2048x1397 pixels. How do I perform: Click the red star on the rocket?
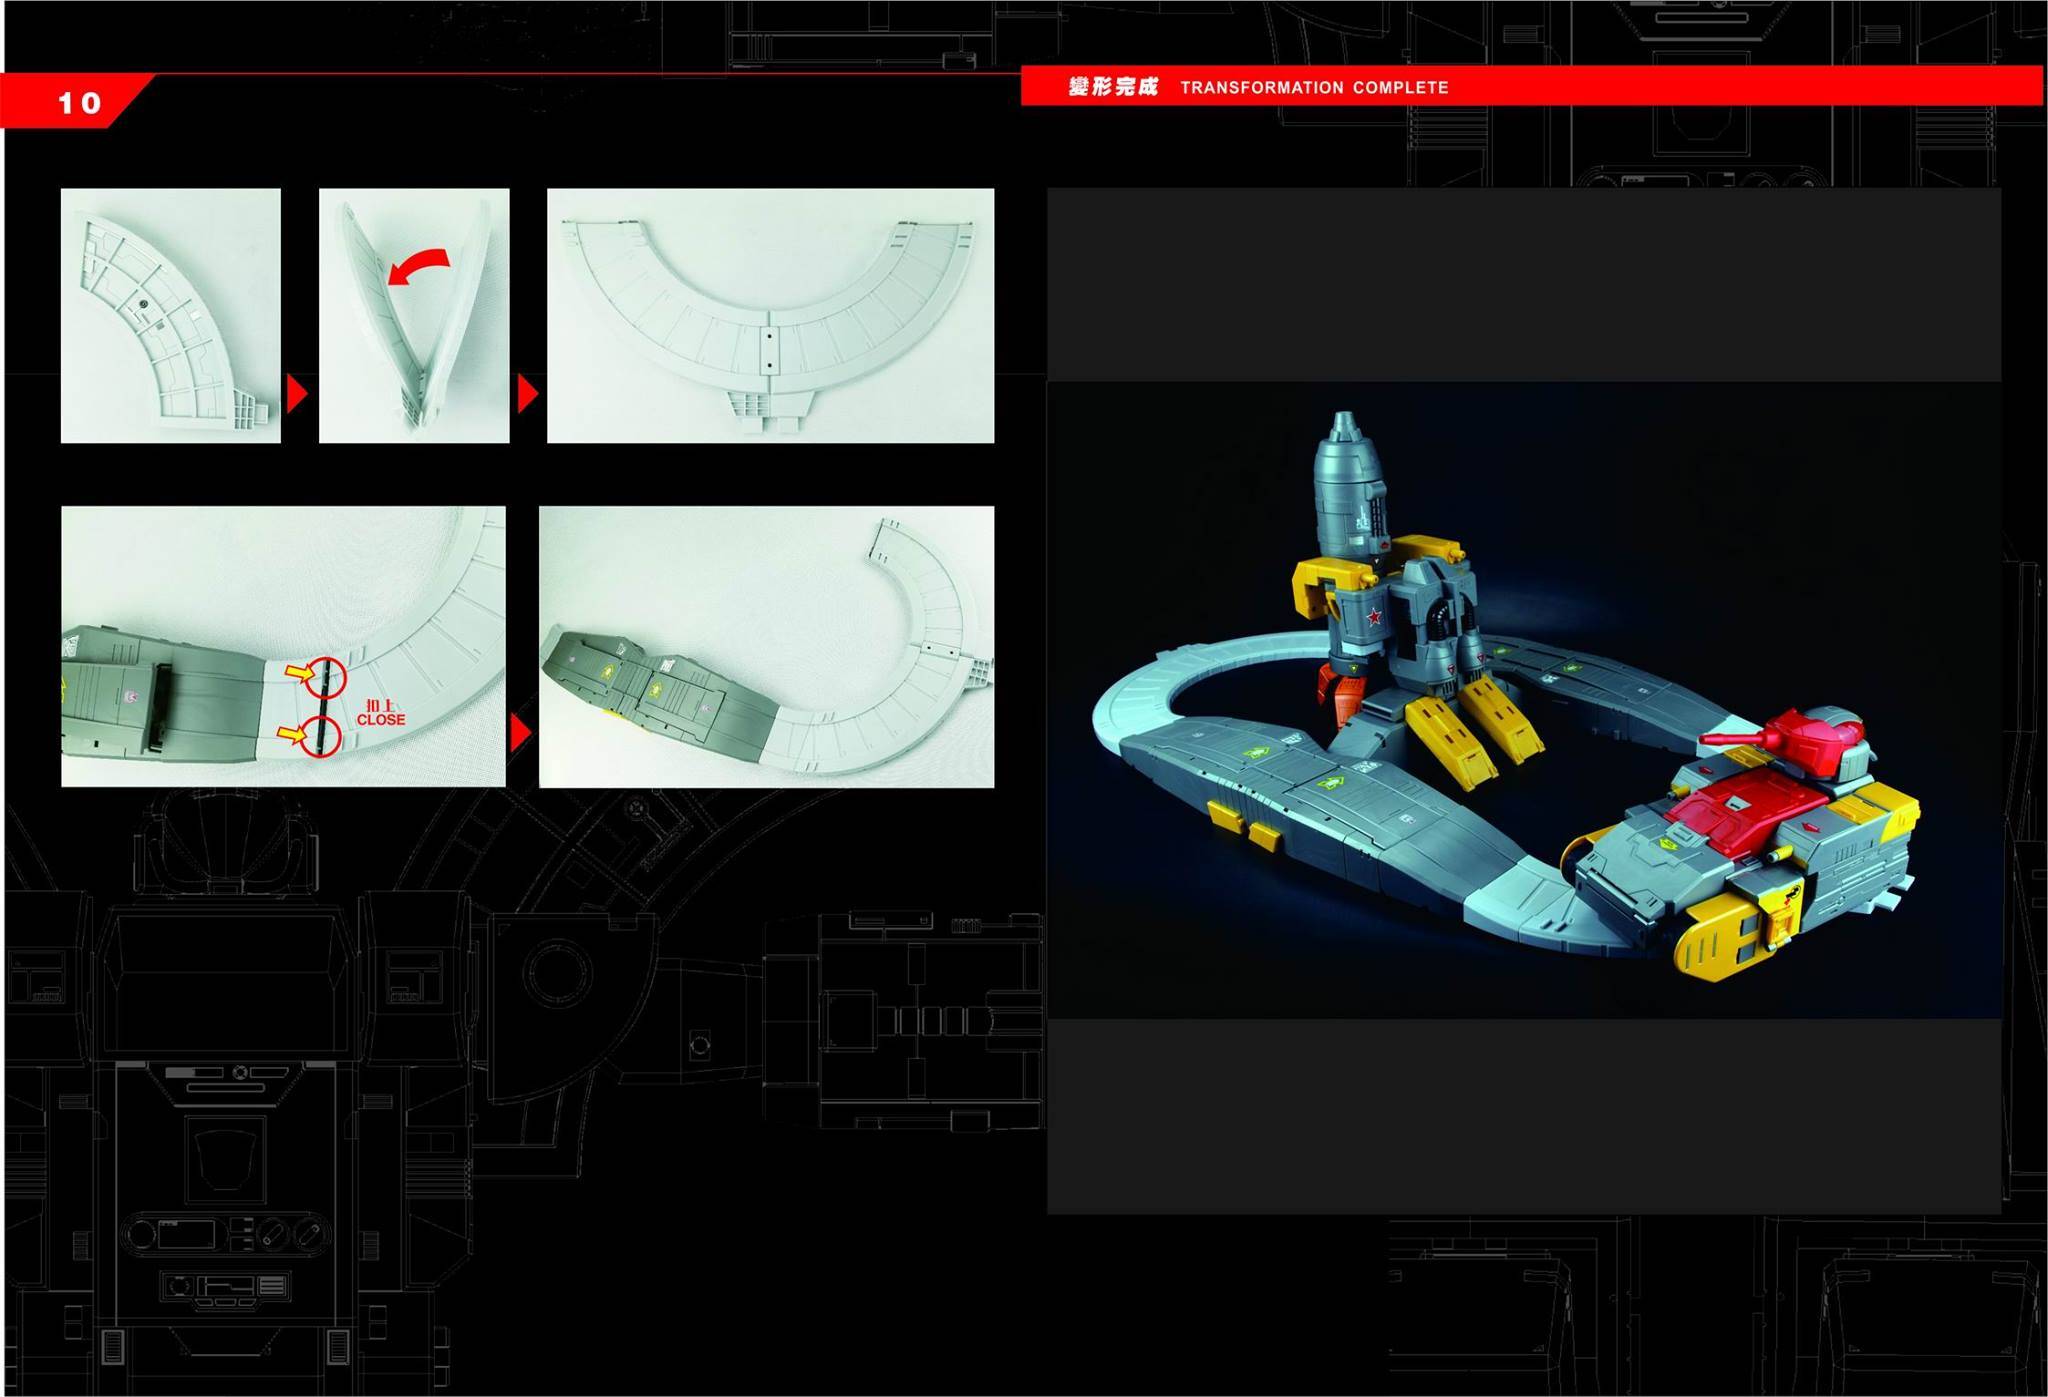point(1374,617)
